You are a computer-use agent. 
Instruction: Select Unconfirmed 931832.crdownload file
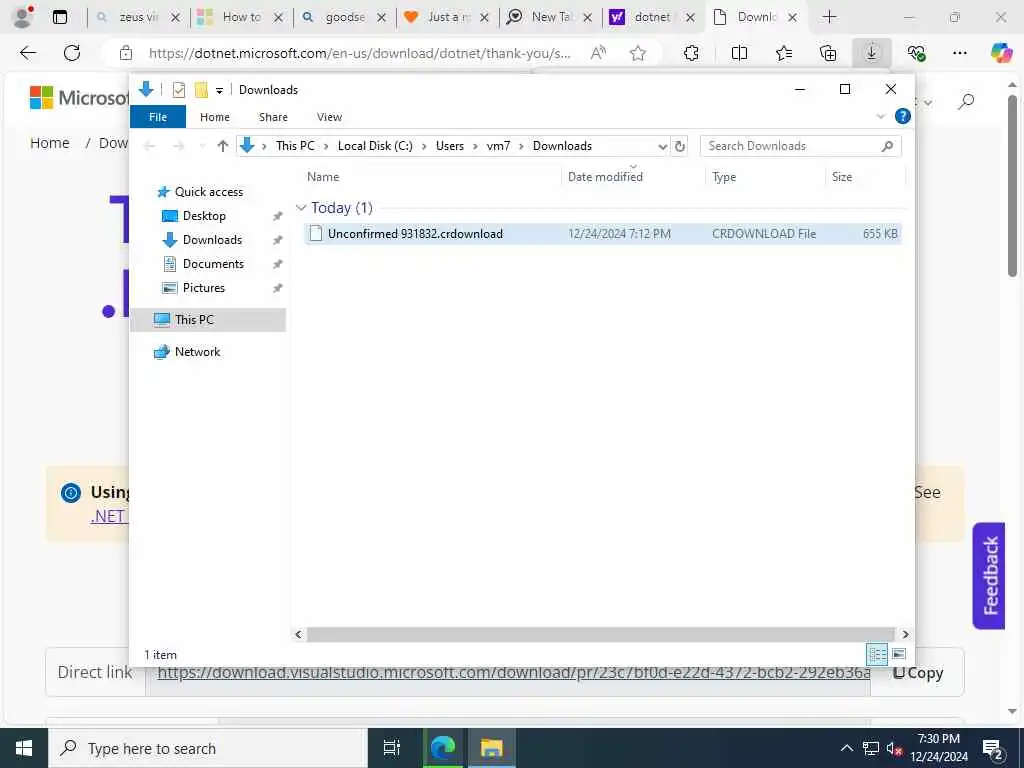click(x=603, y=234)
